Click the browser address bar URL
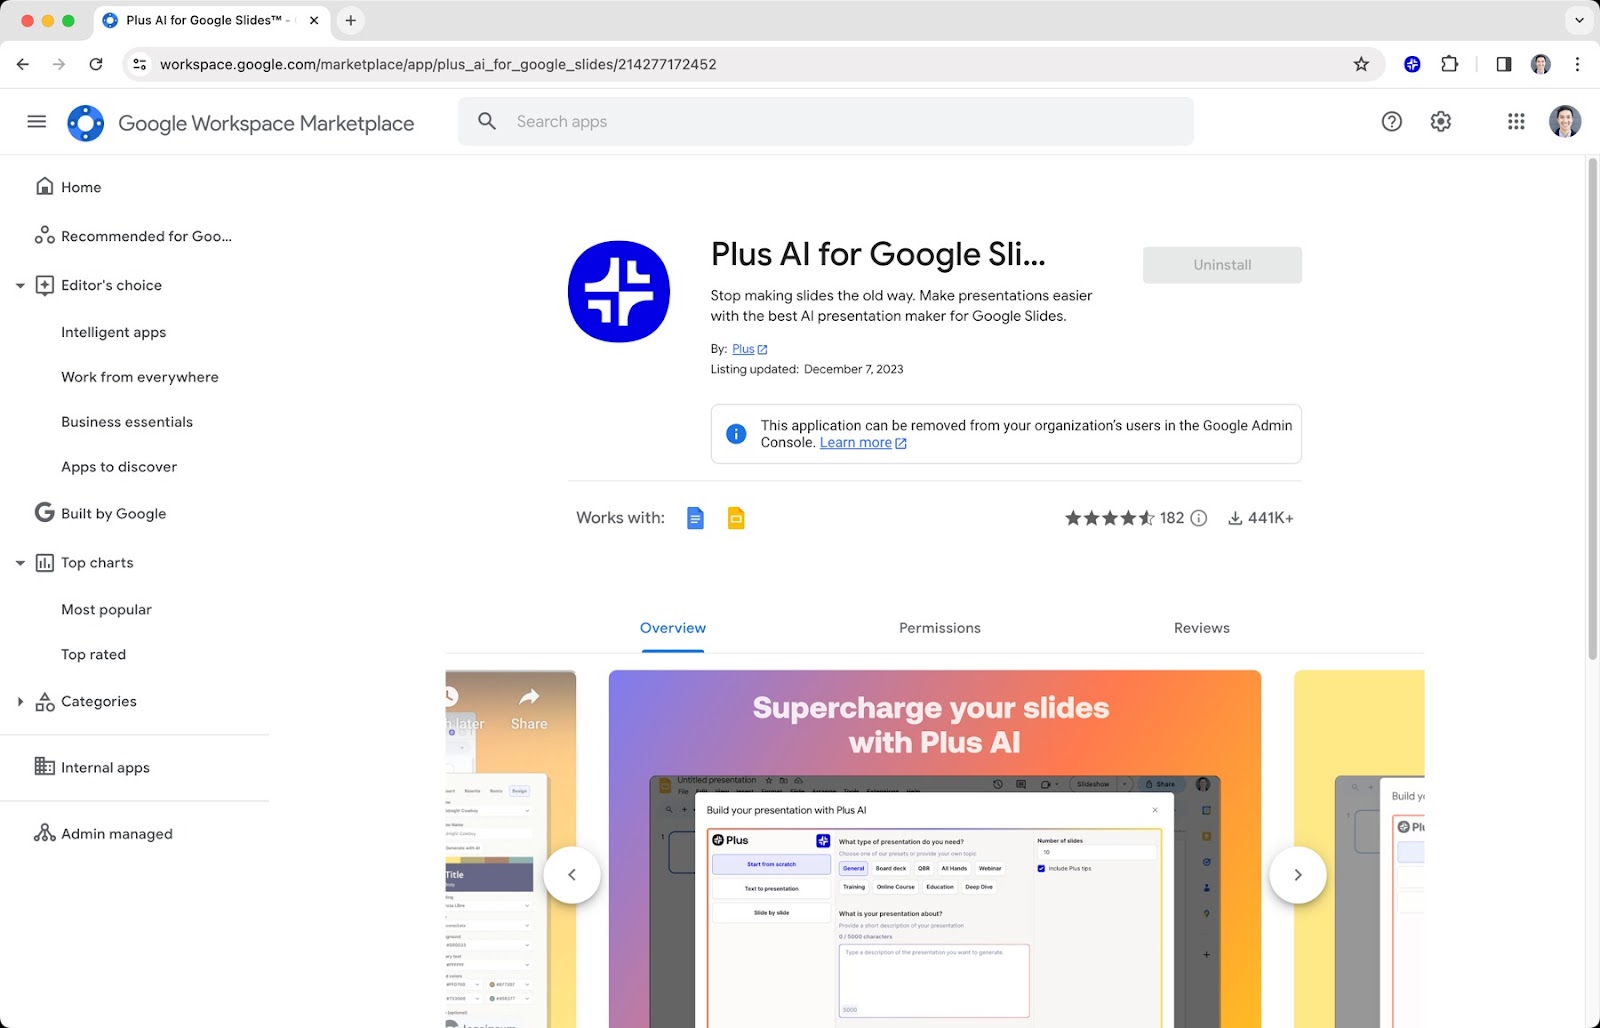This screenshot has height=1028, width=1600. [x=438, y=64]
